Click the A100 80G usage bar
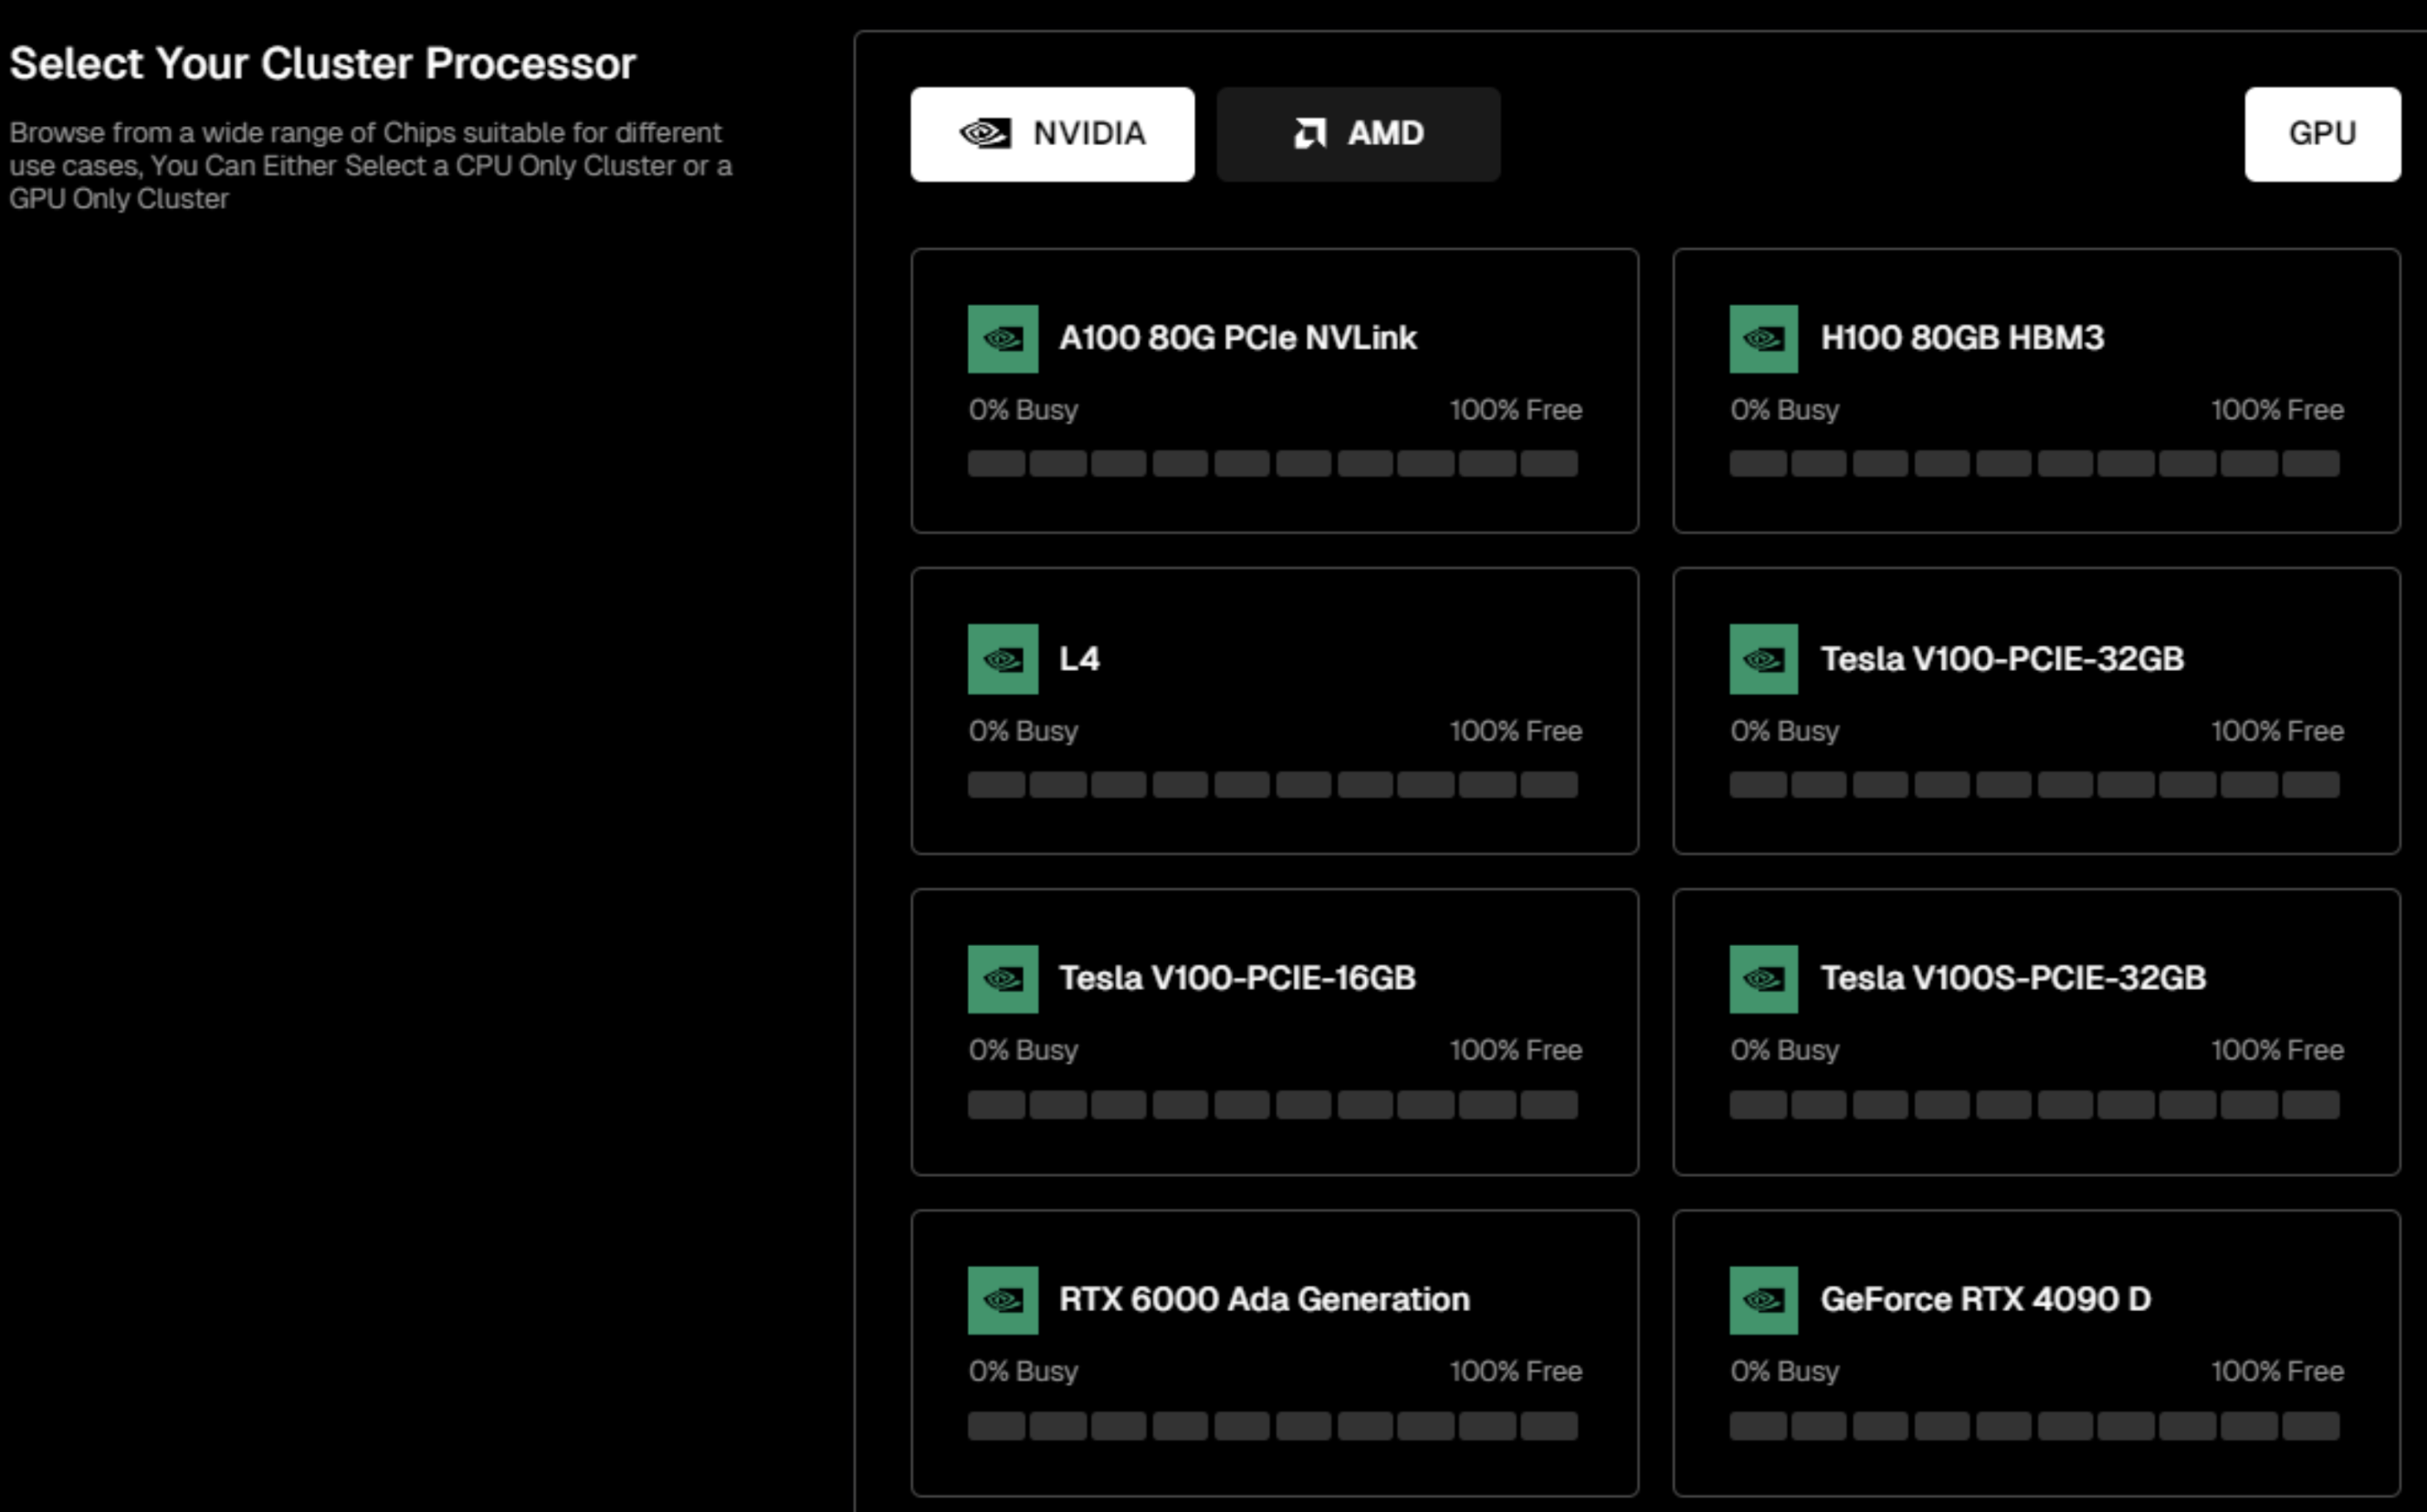 tap(1273, 463)
